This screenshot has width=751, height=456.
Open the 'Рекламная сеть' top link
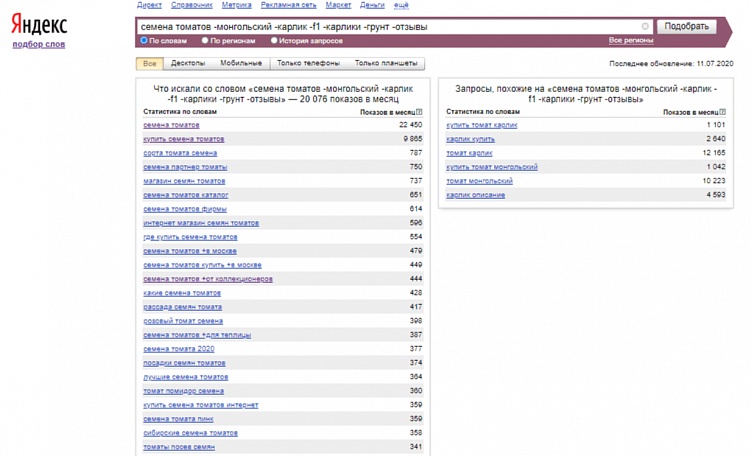pos(289,5)
